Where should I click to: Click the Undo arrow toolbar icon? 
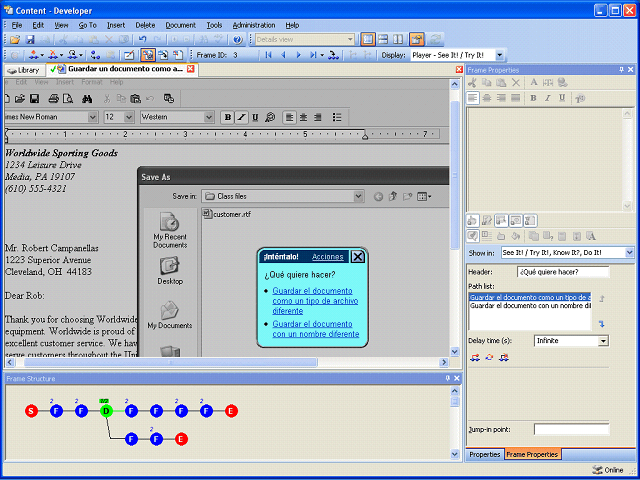coord(142,40)
